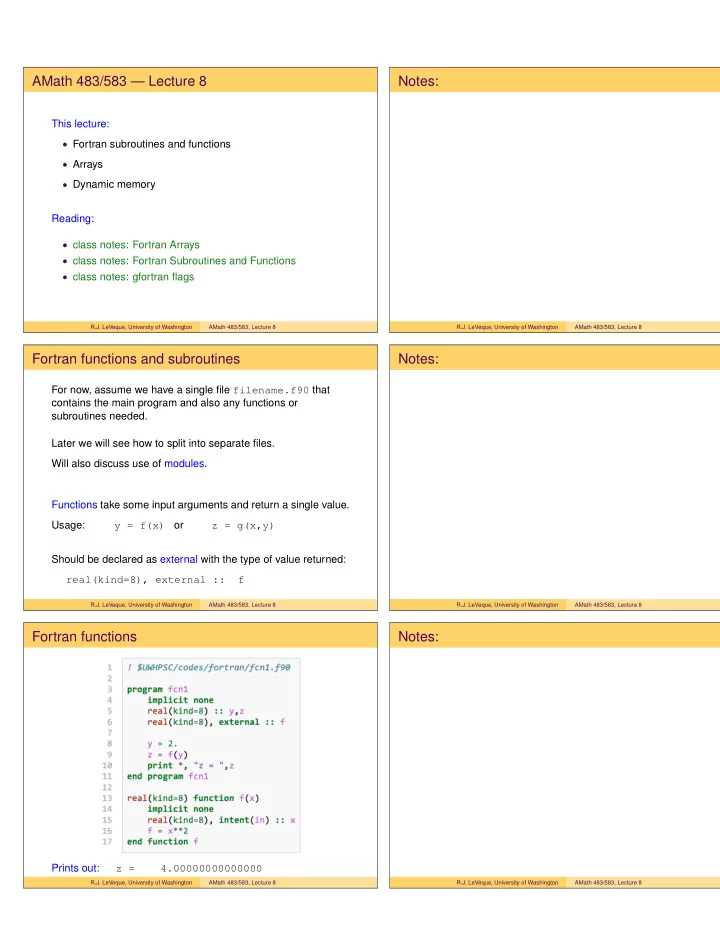
Task: Select the 'Arrays' bullet item
Action: [x=87, y=164]
